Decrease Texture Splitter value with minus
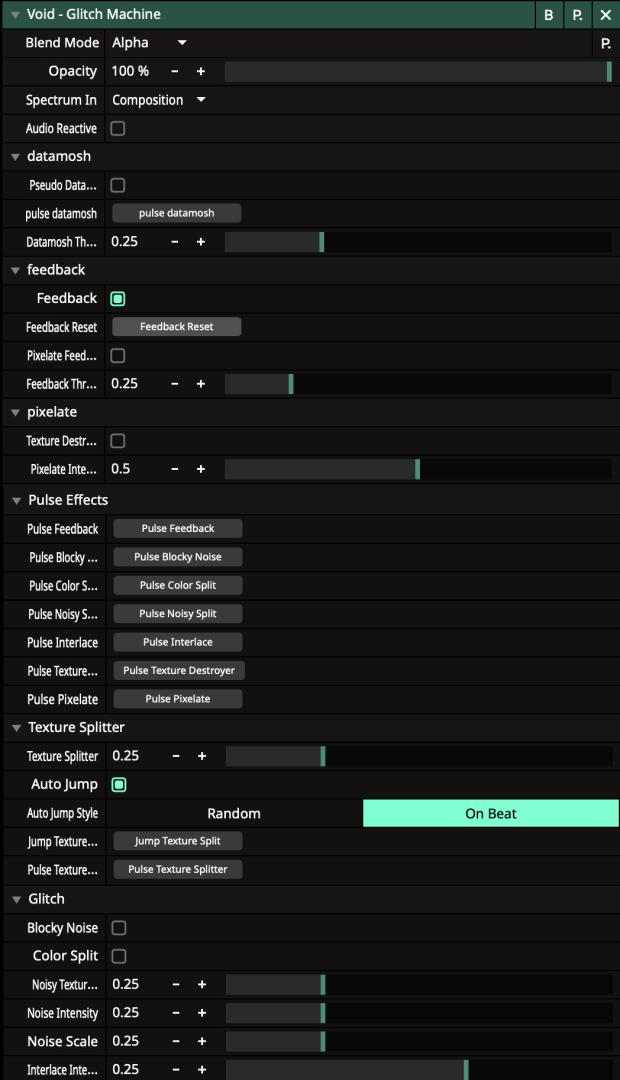Image resolution: width=620 pixels, height=1080 pixels. pos(176,756)
